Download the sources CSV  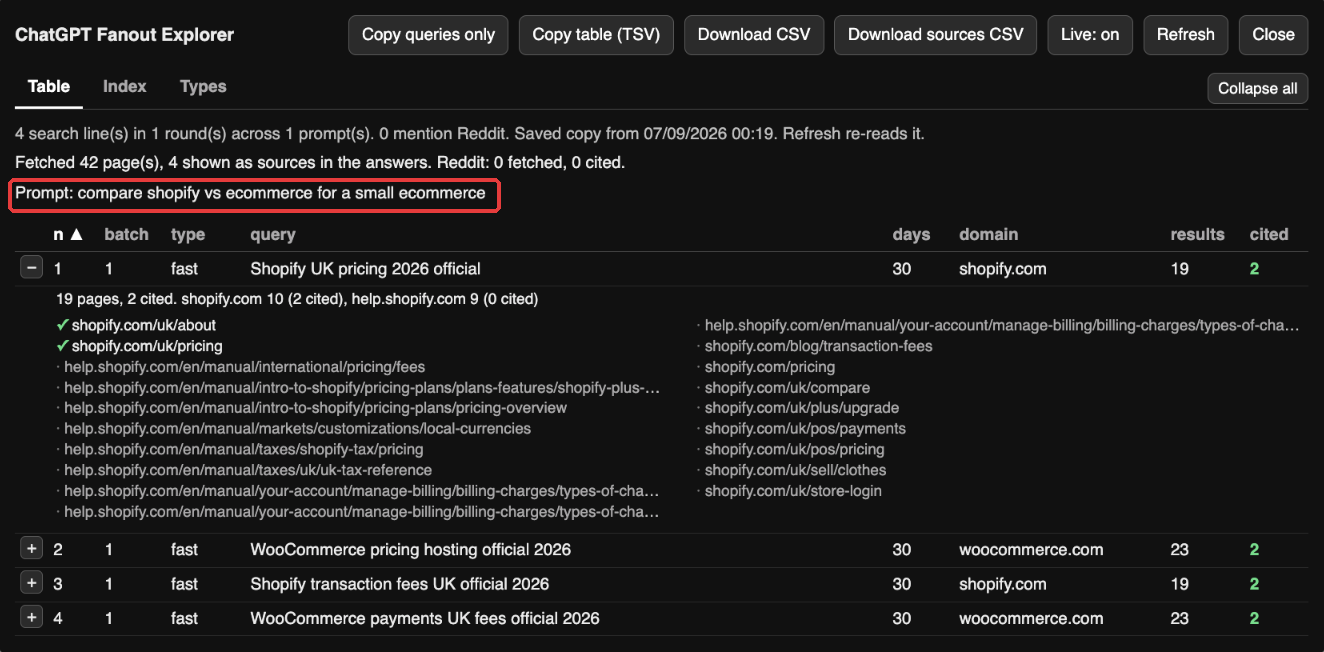935,34
